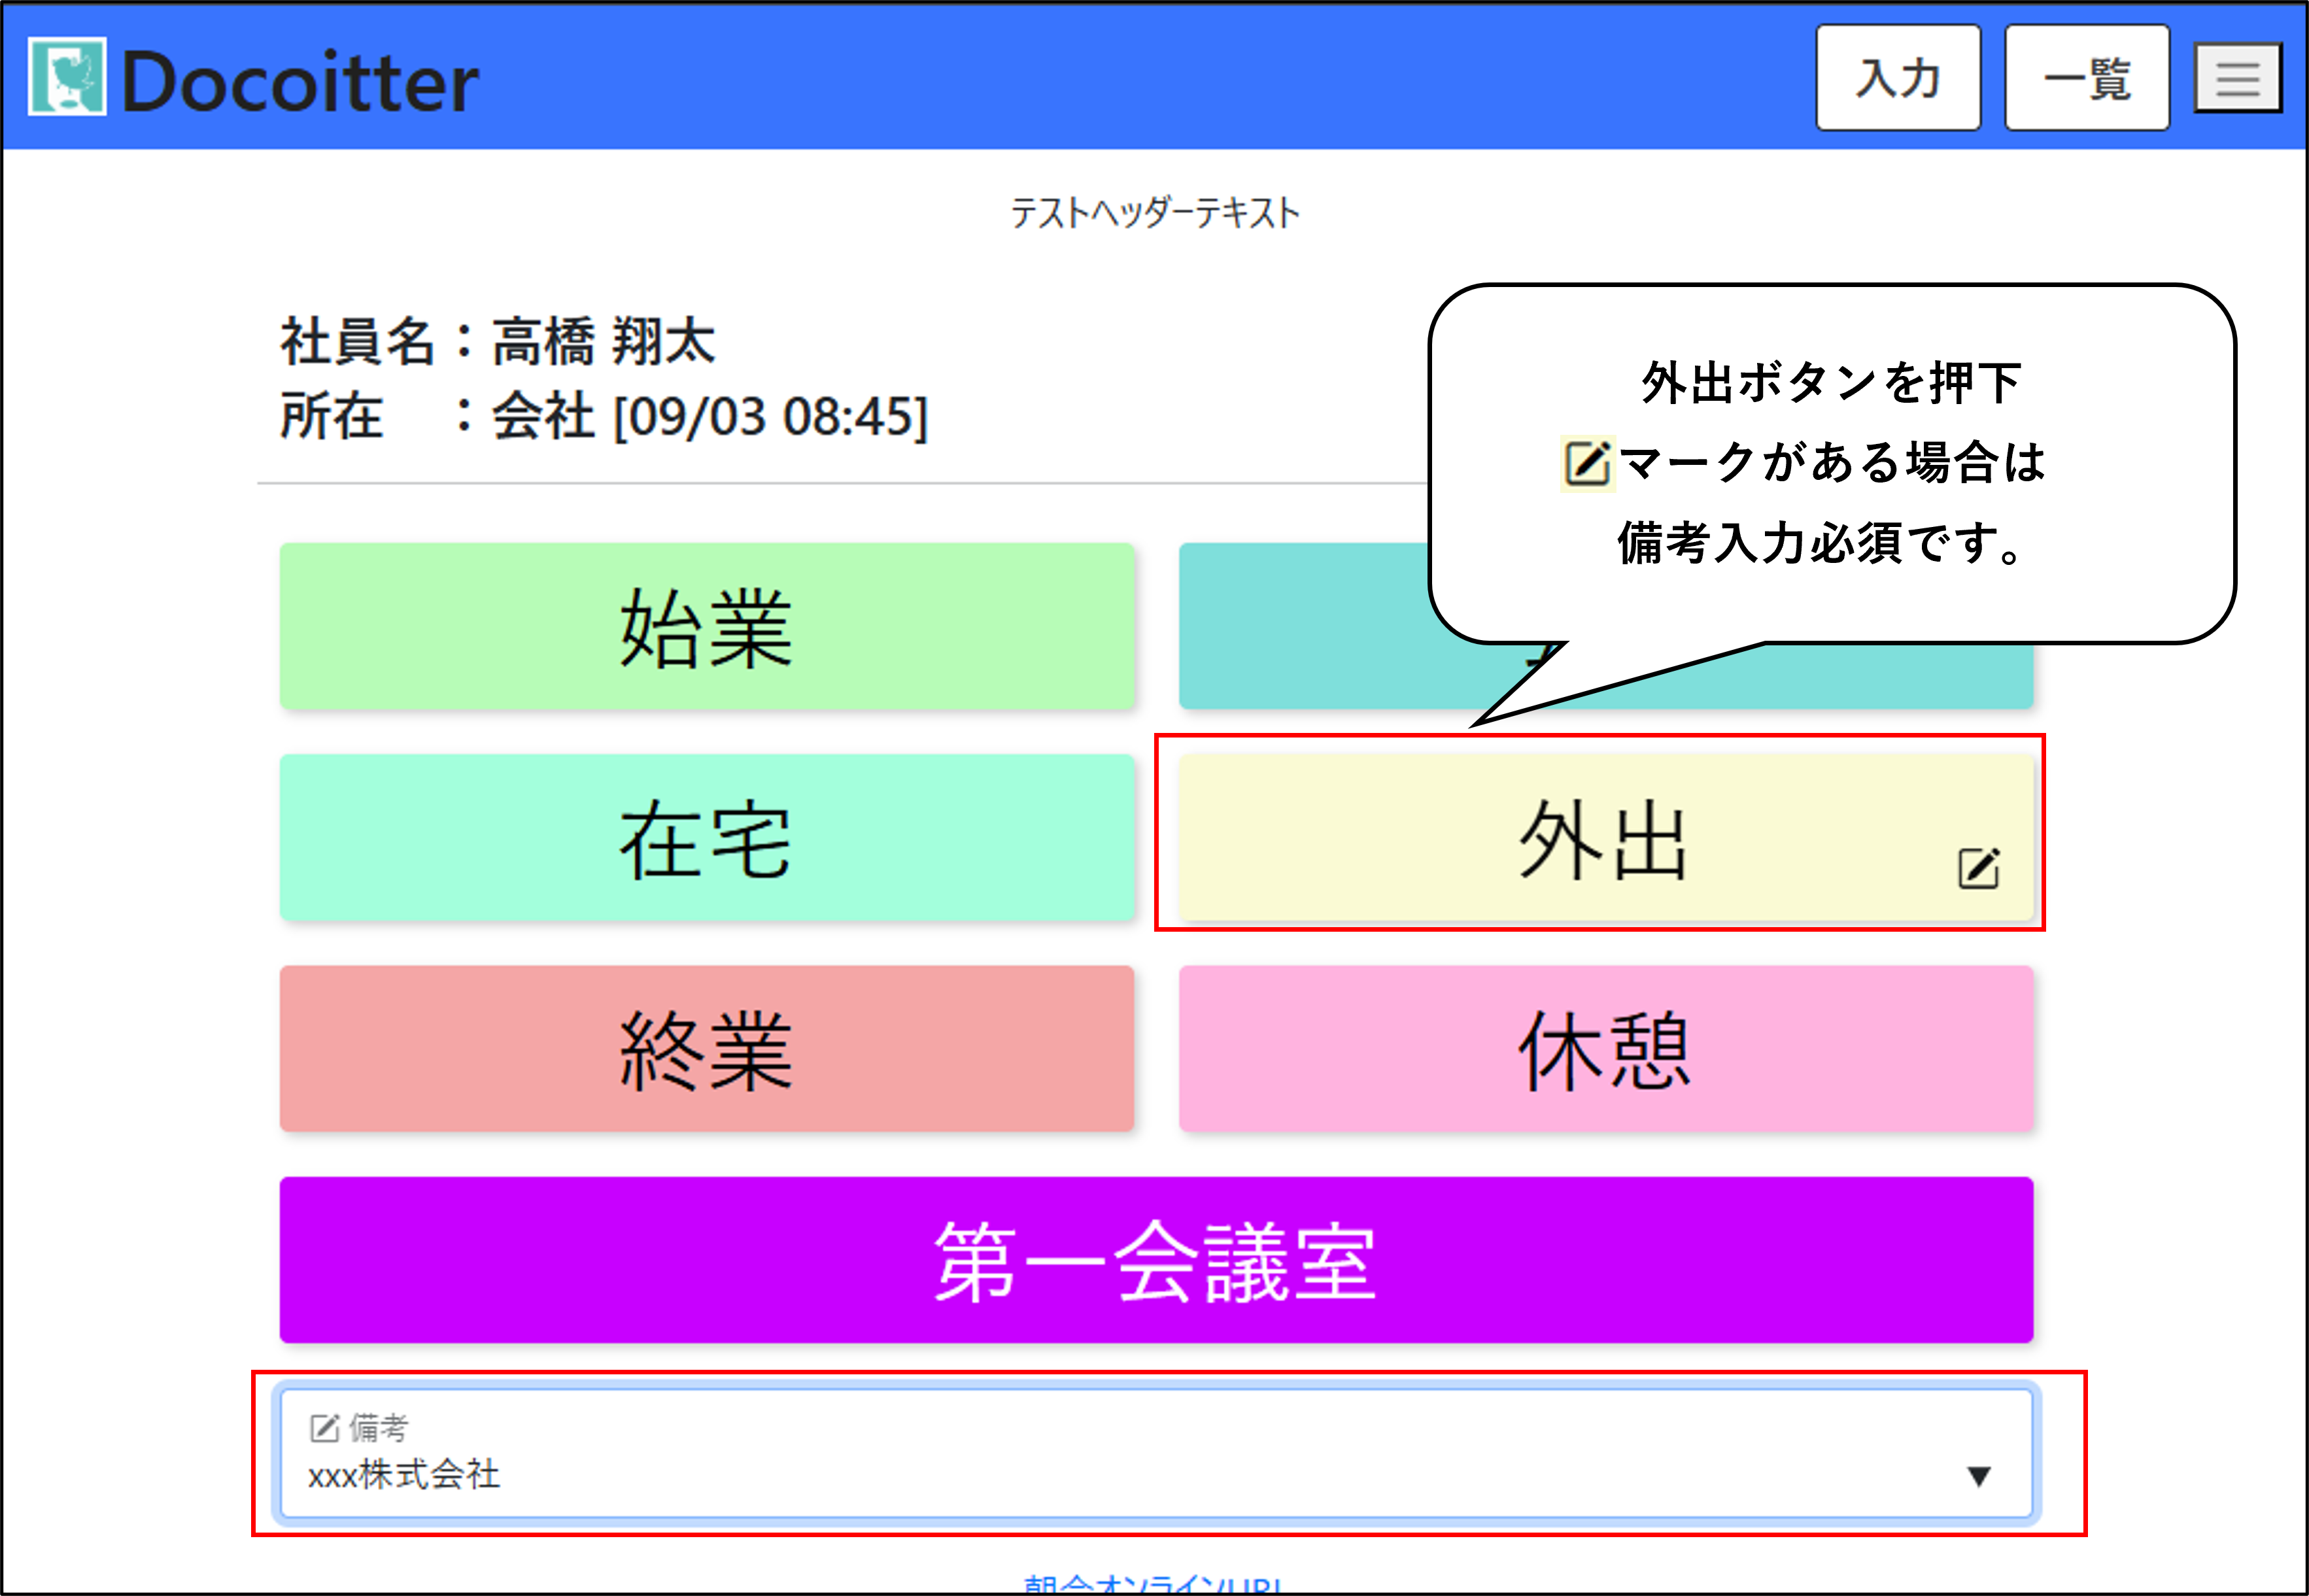Screen dimensions: 2309x1596
Task: Click the Docoitter title text
Action: click(300, 81)
